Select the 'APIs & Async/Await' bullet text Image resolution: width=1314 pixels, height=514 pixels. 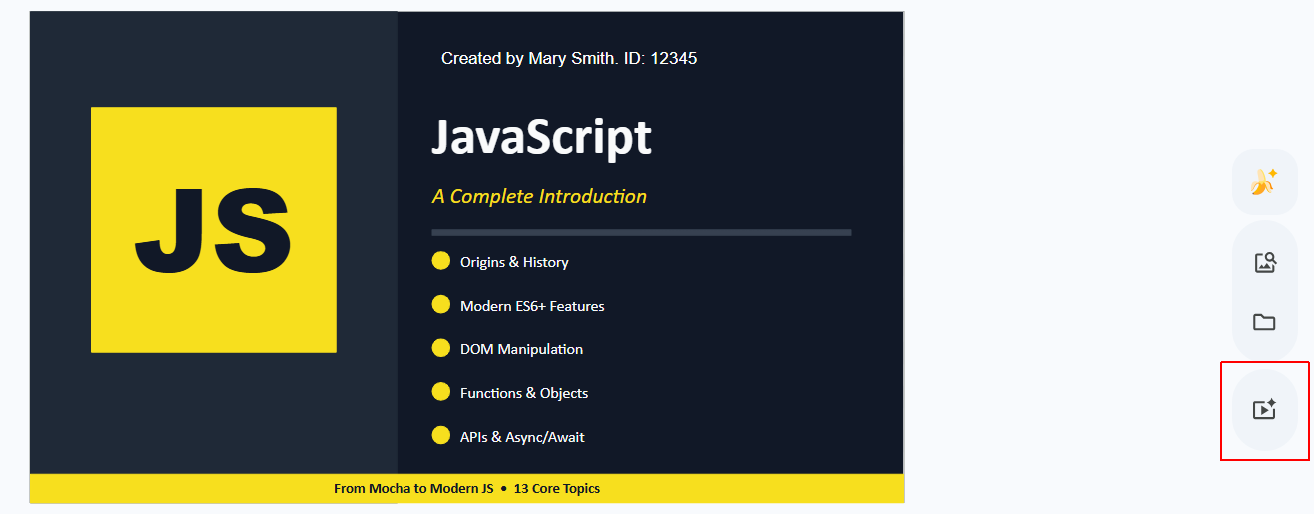click(522, 437)
